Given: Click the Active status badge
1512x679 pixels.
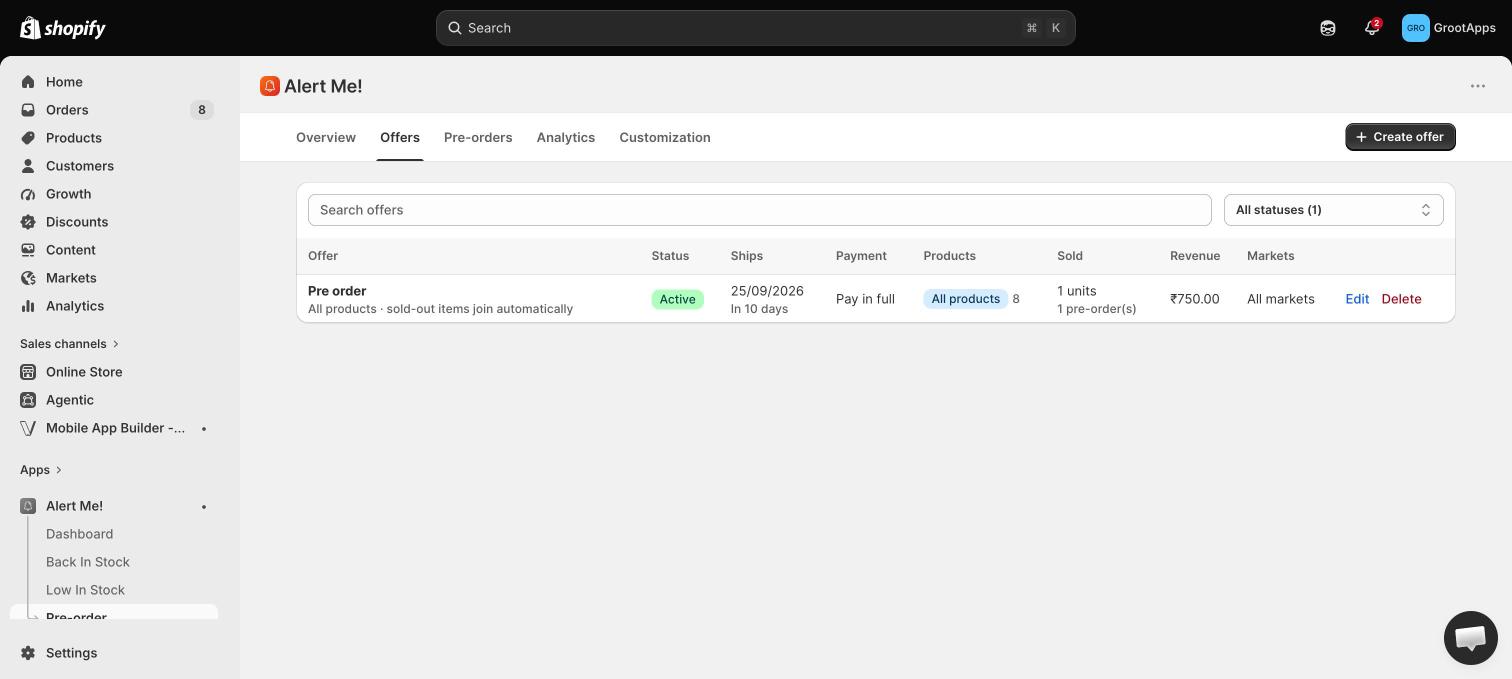Looking at the screenshot, I should pos(677,299).
